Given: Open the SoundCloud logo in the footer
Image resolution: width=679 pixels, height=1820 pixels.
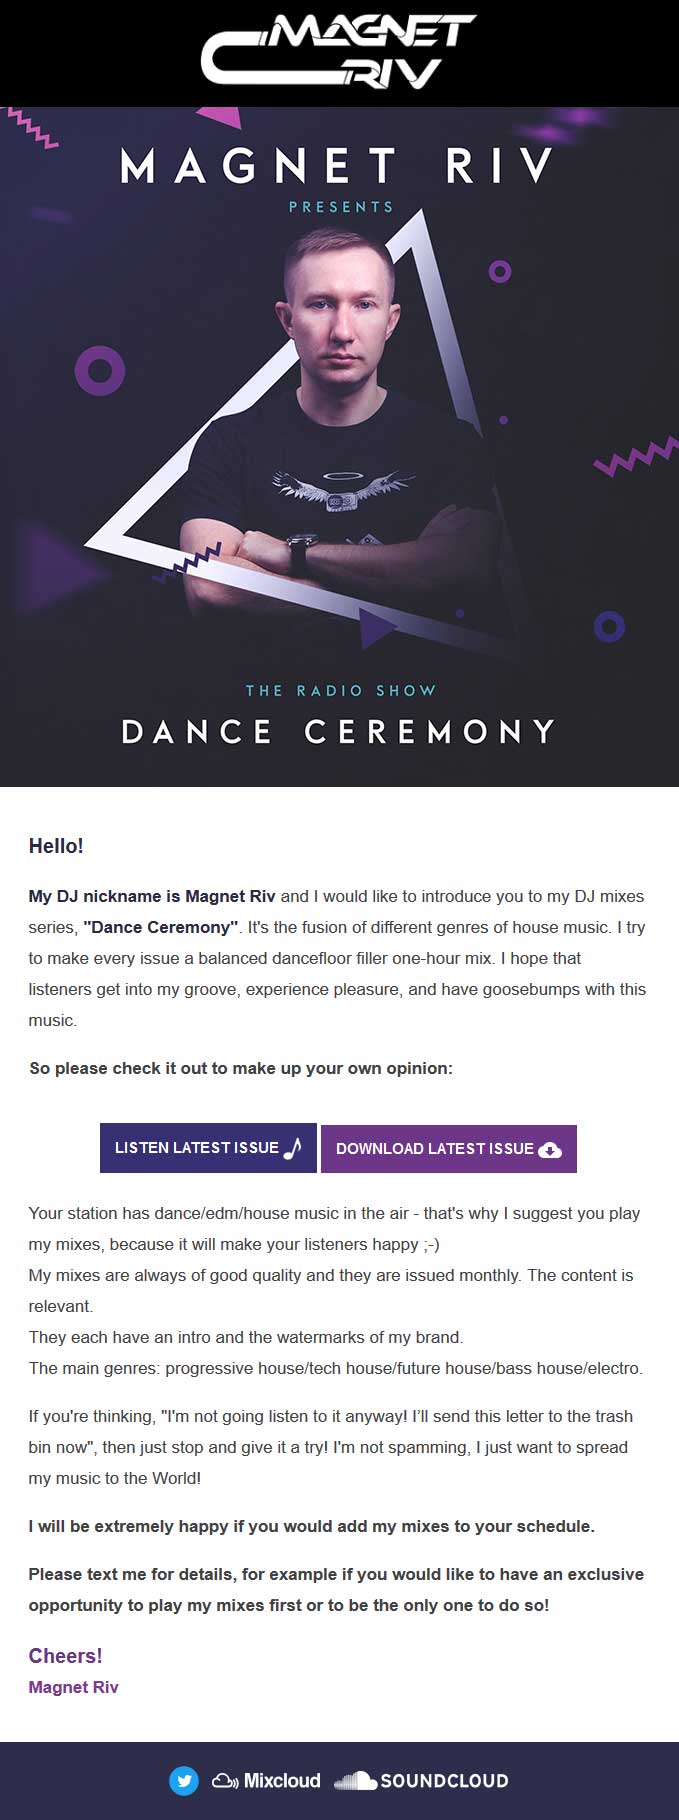Looking at the screenshot, I should click(x=421, y=1780).
